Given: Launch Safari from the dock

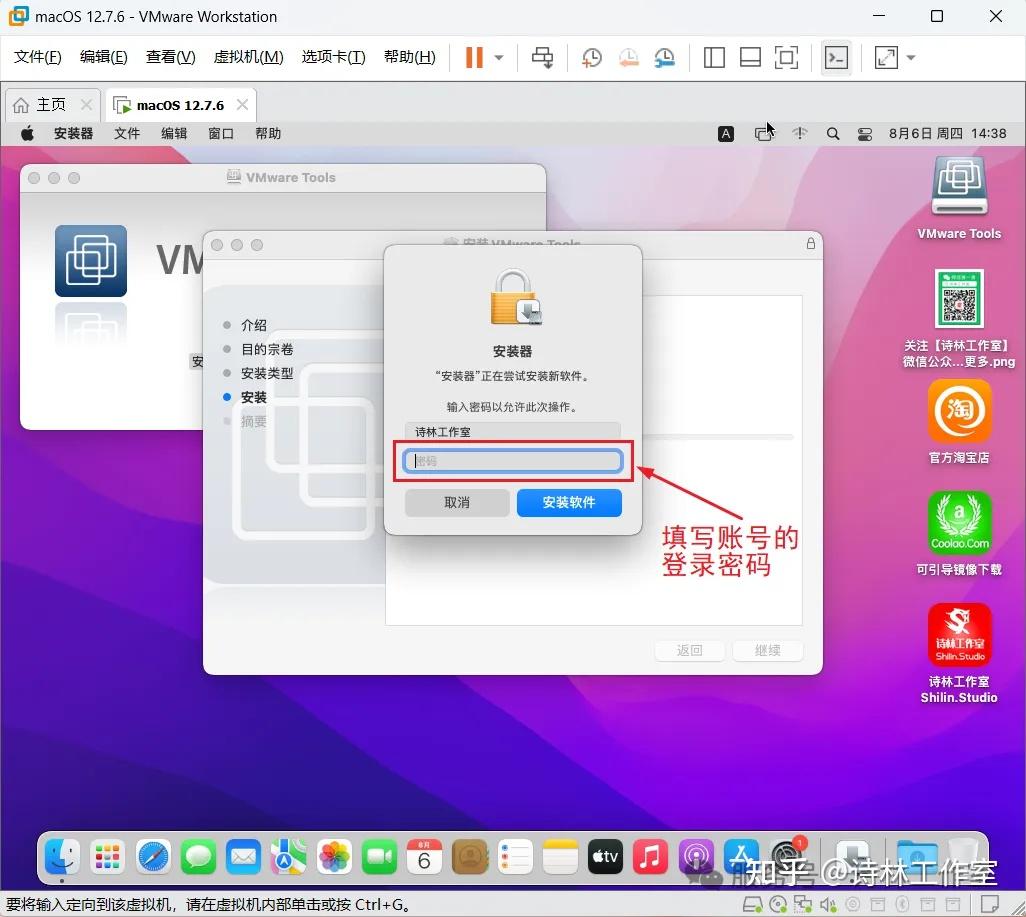Looking at the screenshot, I should (153, 856).
